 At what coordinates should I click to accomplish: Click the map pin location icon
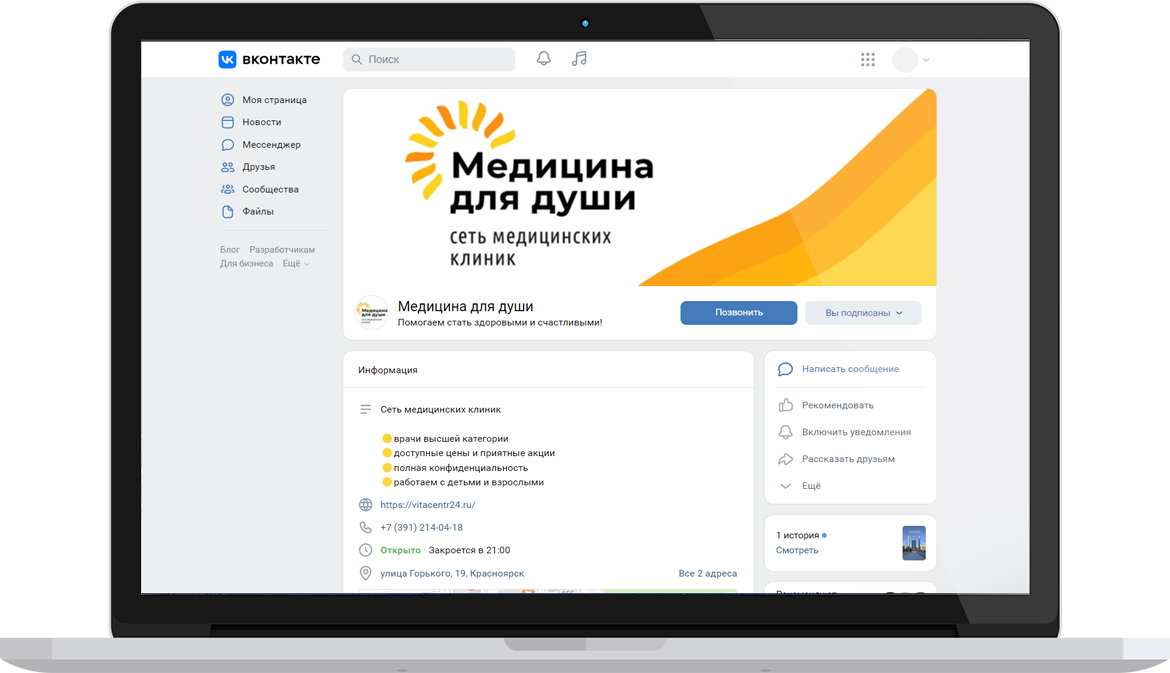(x=365, y=573)
